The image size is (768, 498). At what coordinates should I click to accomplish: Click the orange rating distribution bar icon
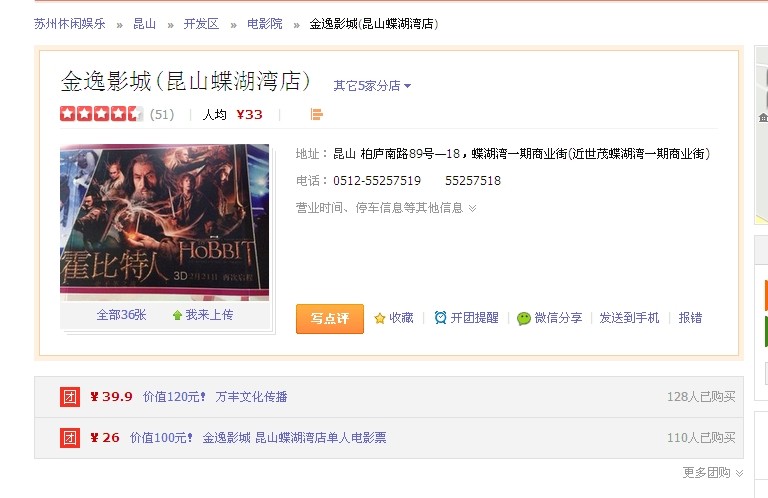pos(316,114)
